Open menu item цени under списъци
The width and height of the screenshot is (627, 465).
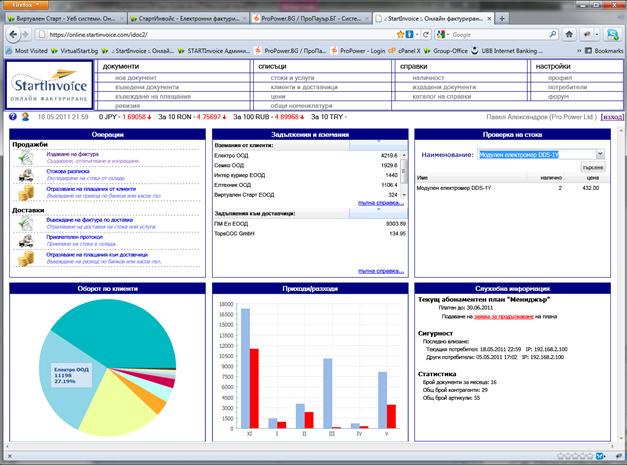click(278, 97)
